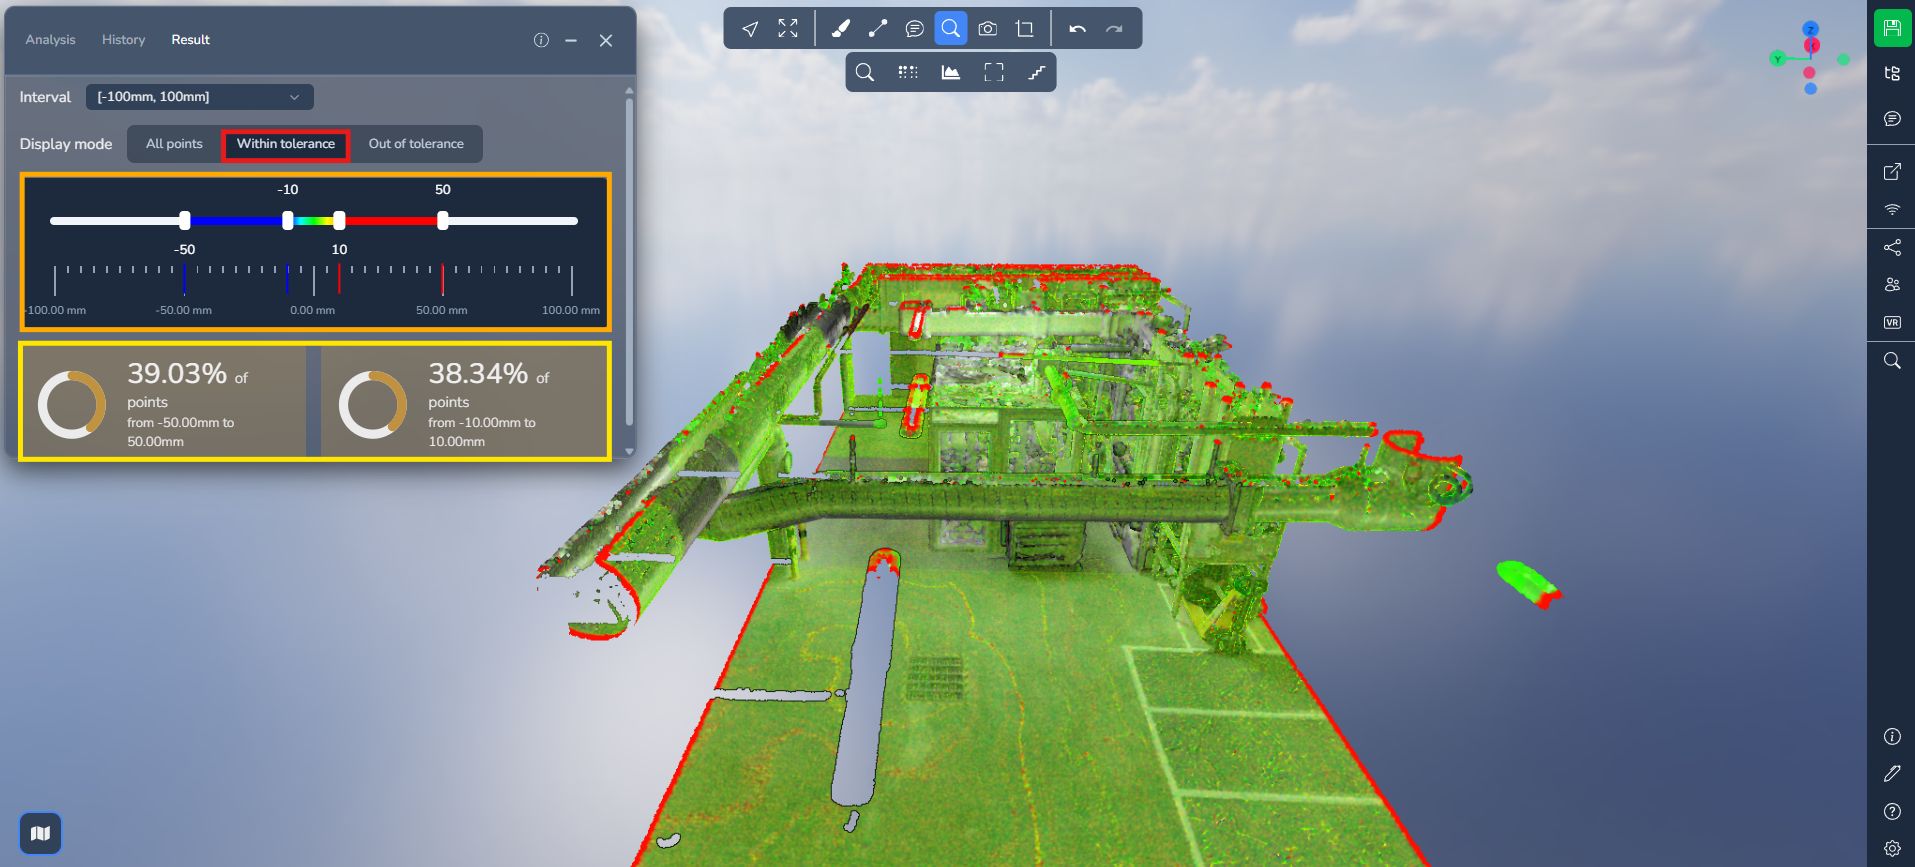Select the brush paint tool
Image resolution: width=1915 pixels, height=867 pixels.
click(840, 29)
